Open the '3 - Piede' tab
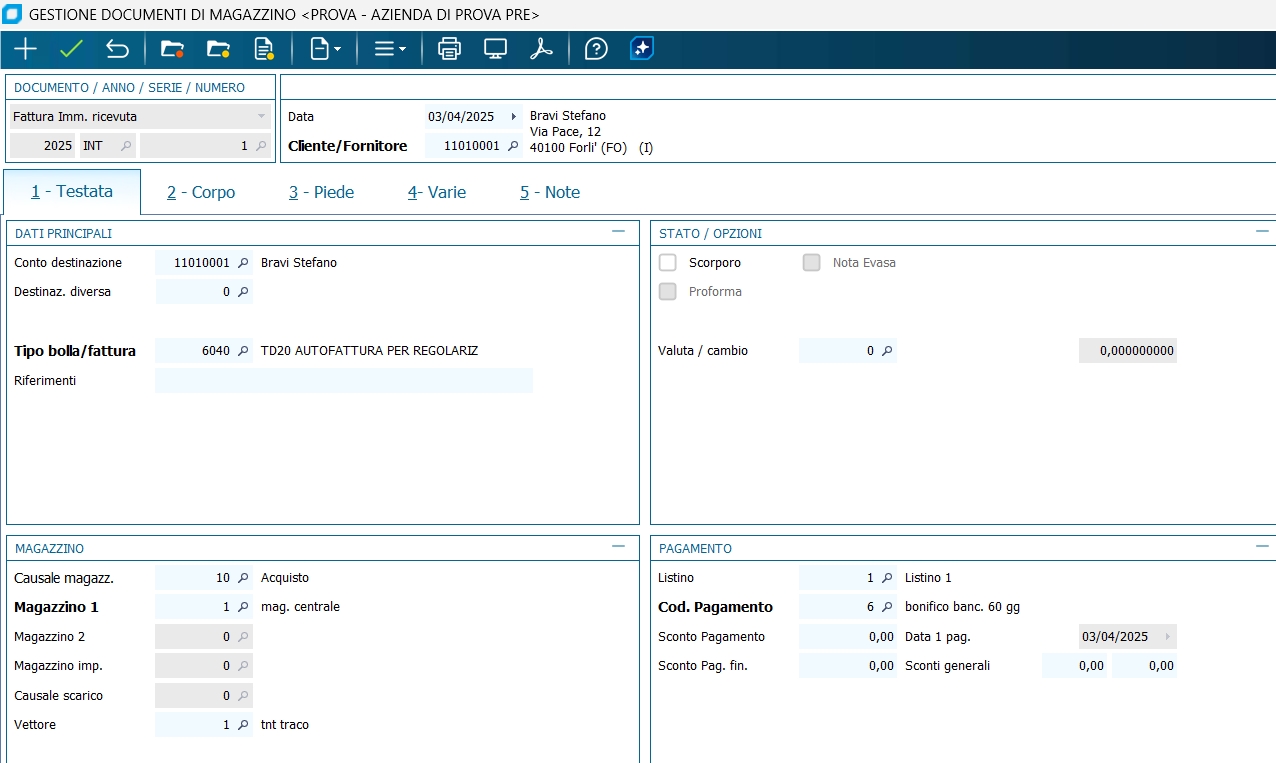Image resolution: width=1276 pixels, height=763 pixels. pos(321,192)
